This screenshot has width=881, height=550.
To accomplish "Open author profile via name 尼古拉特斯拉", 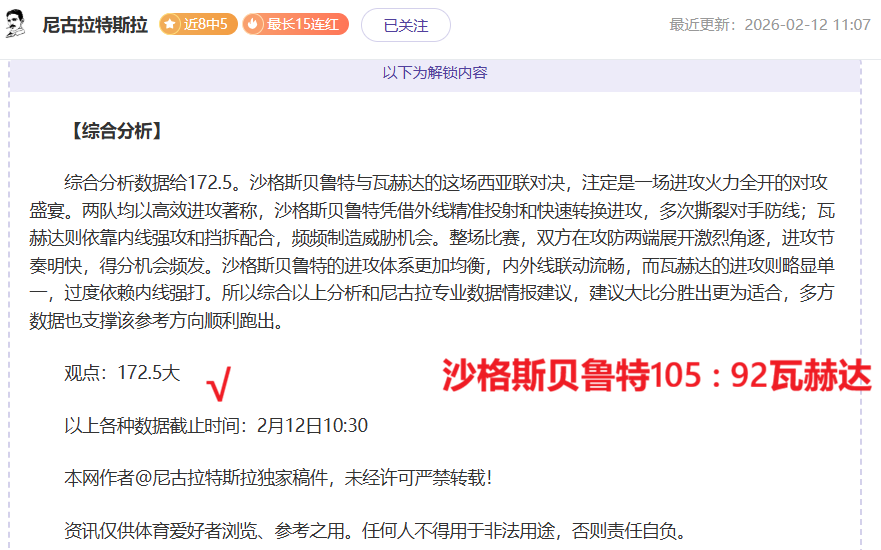I will pyautogui.click(x=95, y=25).
